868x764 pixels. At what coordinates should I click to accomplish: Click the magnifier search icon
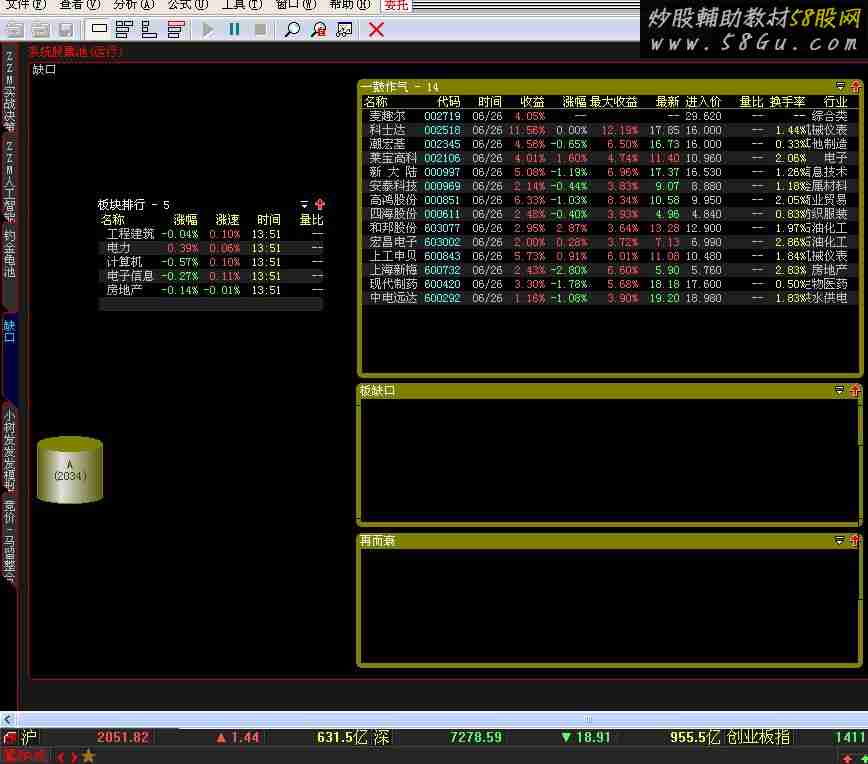click(x=292, y=29)
